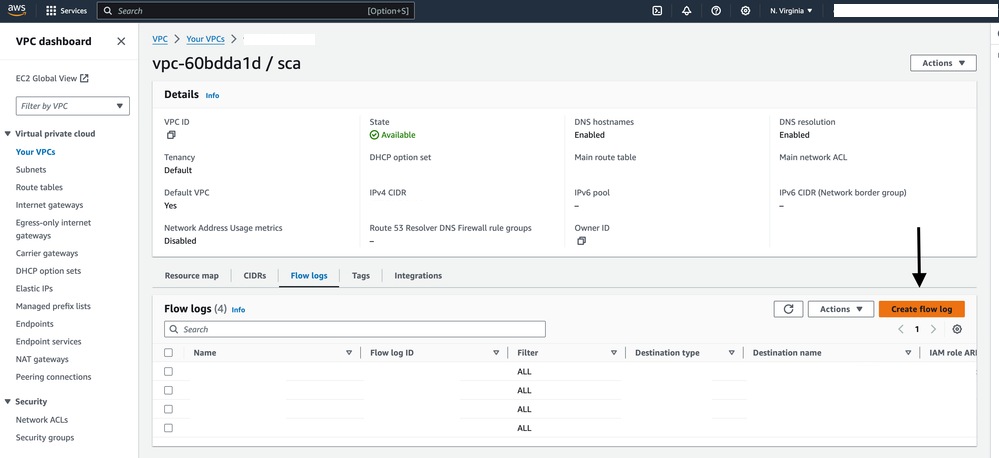Check the second flow log row

(x=168, y=390)
